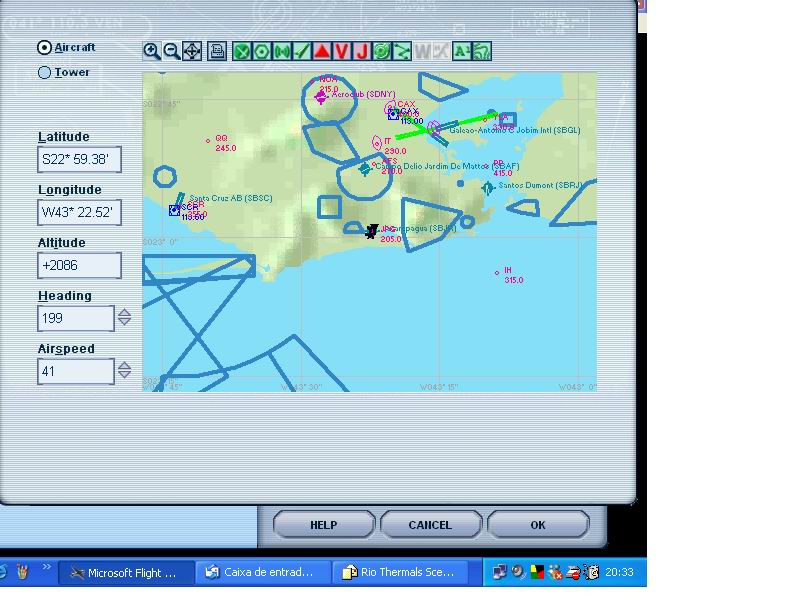Click the Latitude input field
Viewport: 800px width, 600px height.
pyautogui.click(x=79, y=159)
